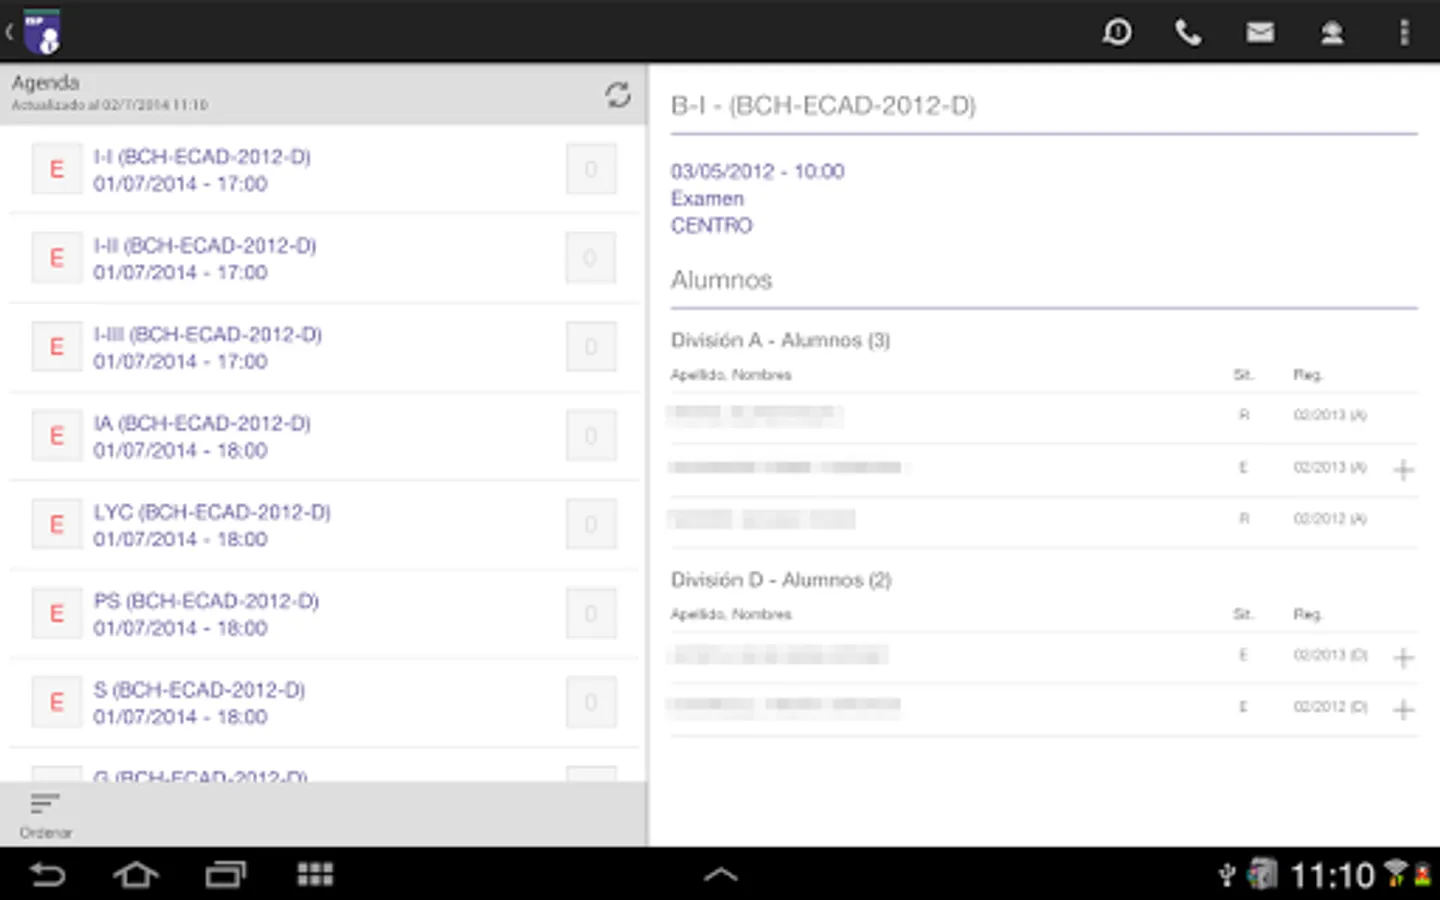Tap the count box for I-I exam
Image resolution: width=1440 pixels, height=900 pixels.
click(591, 169)
